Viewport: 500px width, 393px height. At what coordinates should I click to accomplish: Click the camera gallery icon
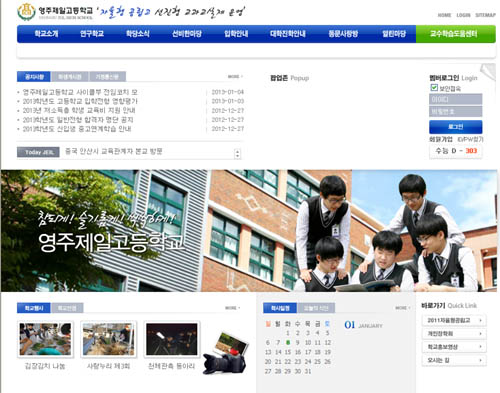point(225,353)
